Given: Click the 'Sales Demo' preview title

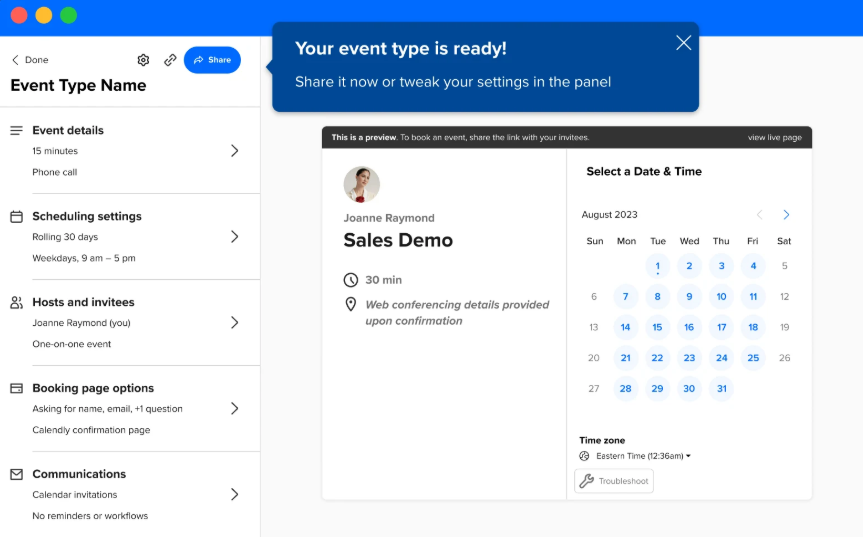Looking at the screenshot, I should (398, 240).
